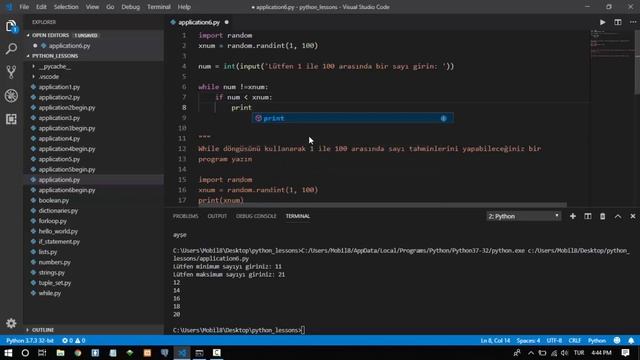Screen dimensions: 640x360
Task: Open the Explorer view in activity bar
Action: pyautogui.click(x=11, y=26)
